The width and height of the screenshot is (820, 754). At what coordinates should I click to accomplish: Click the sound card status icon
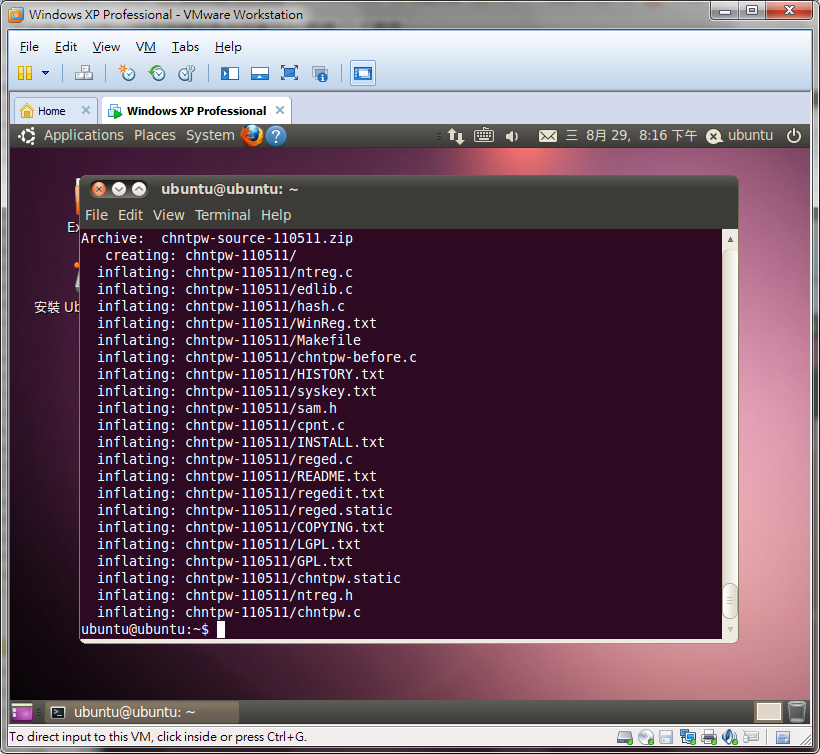730,737
